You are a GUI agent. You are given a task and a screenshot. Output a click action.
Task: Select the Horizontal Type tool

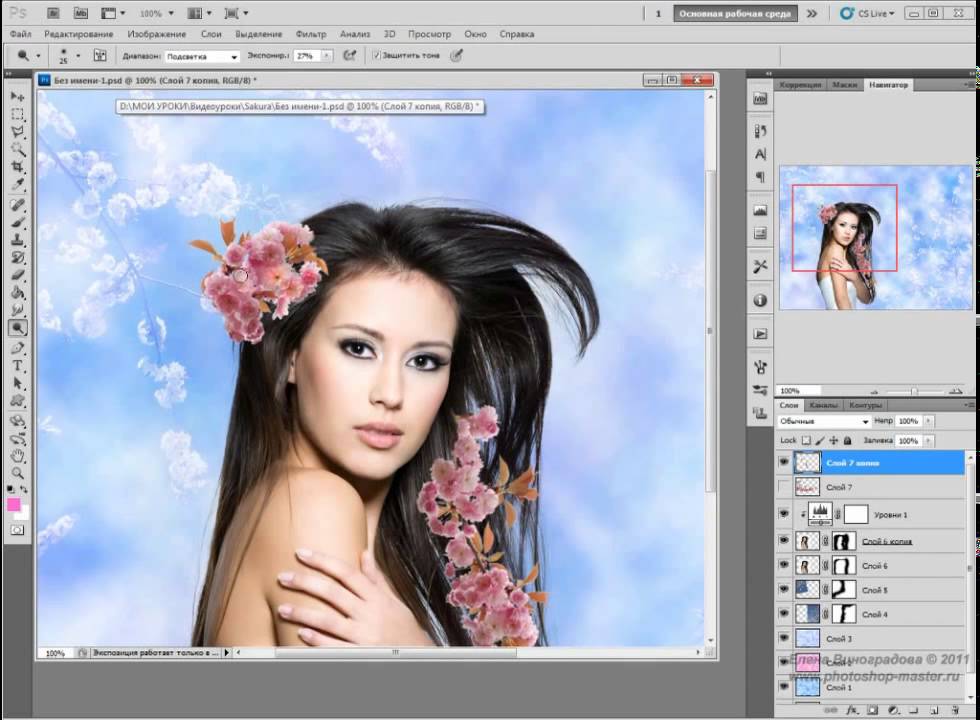[x=18, y=366]
